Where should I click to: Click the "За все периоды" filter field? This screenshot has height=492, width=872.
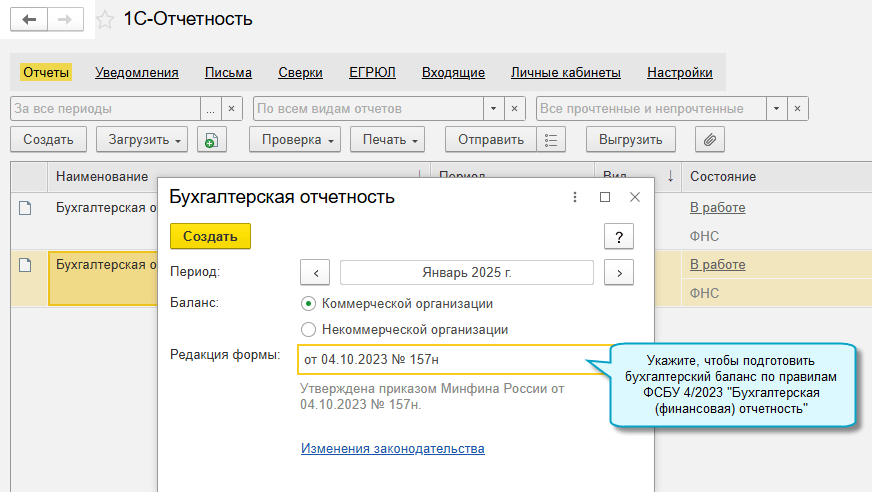coord(106,108)
